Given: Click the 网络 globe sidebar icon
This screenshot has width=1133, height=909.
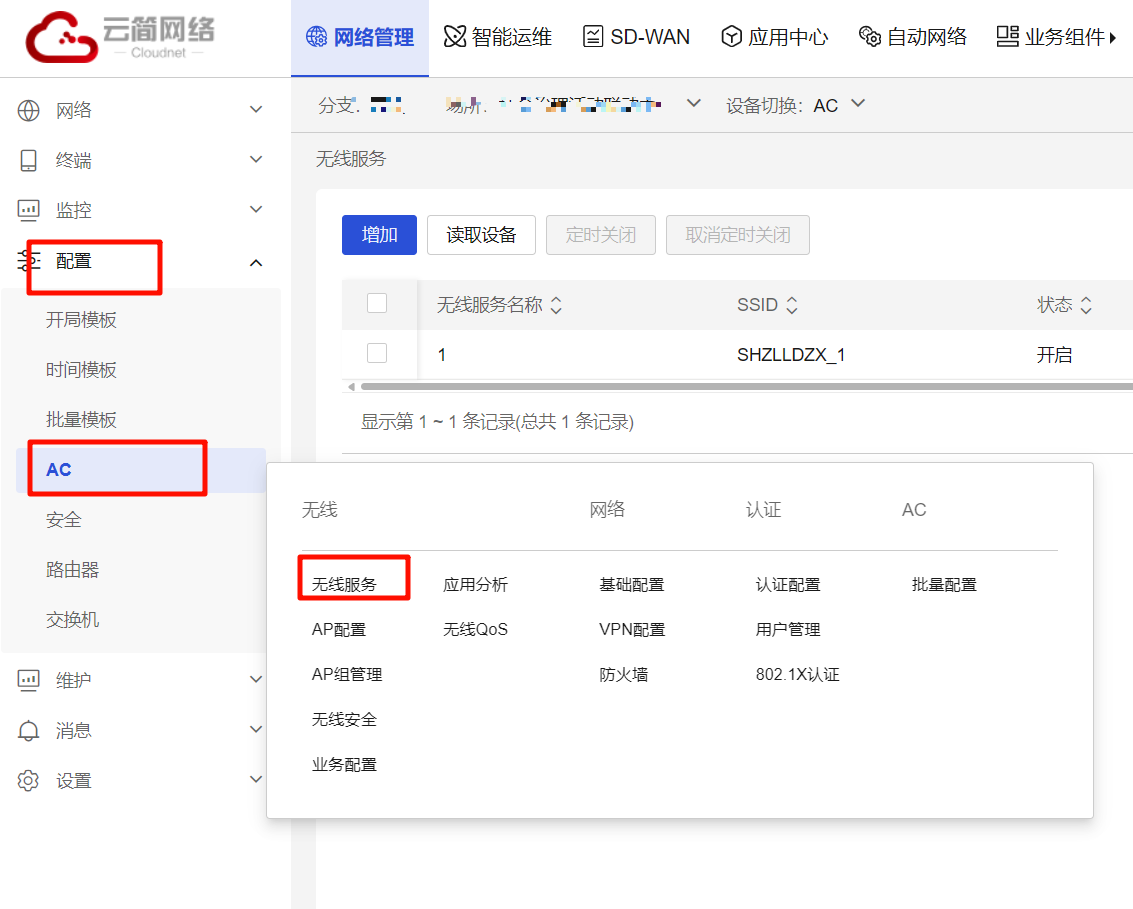Looking at the screenshot, I should (28, 111).
